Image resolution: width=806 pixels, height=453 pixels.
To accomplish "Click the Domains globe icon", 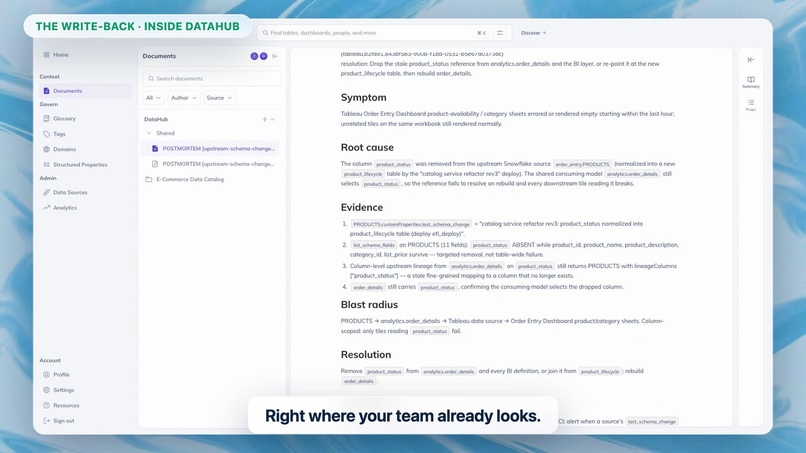I will pyautogui.click(x=46, y=149).
